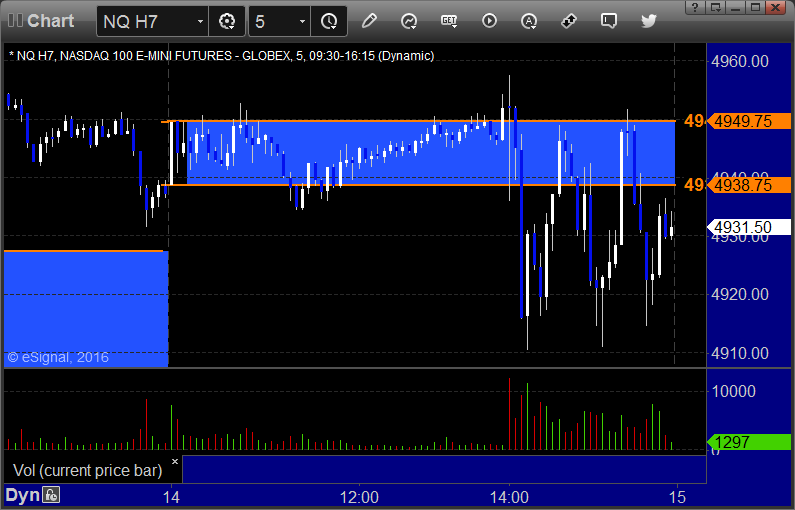Expand the interval 5 dropdown arrow
Image resolution: width=795 pixels, height=510 pixels.
[x=302, y=21]
